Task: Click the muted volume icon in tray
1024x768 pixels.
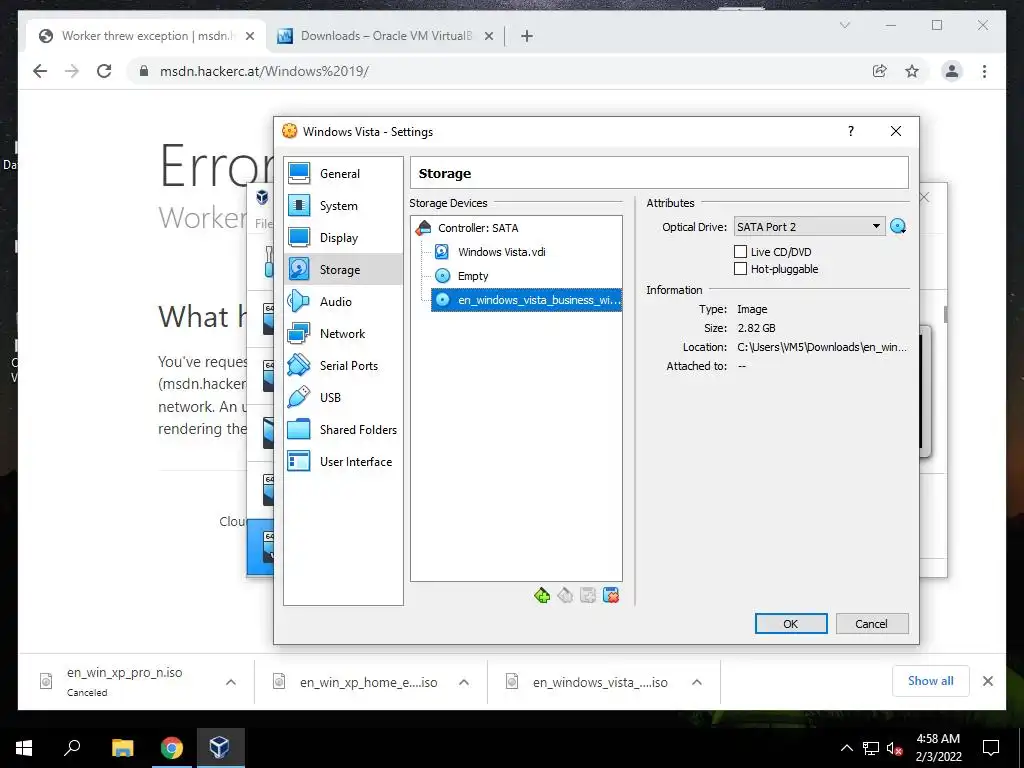Action: pos(894,748)
